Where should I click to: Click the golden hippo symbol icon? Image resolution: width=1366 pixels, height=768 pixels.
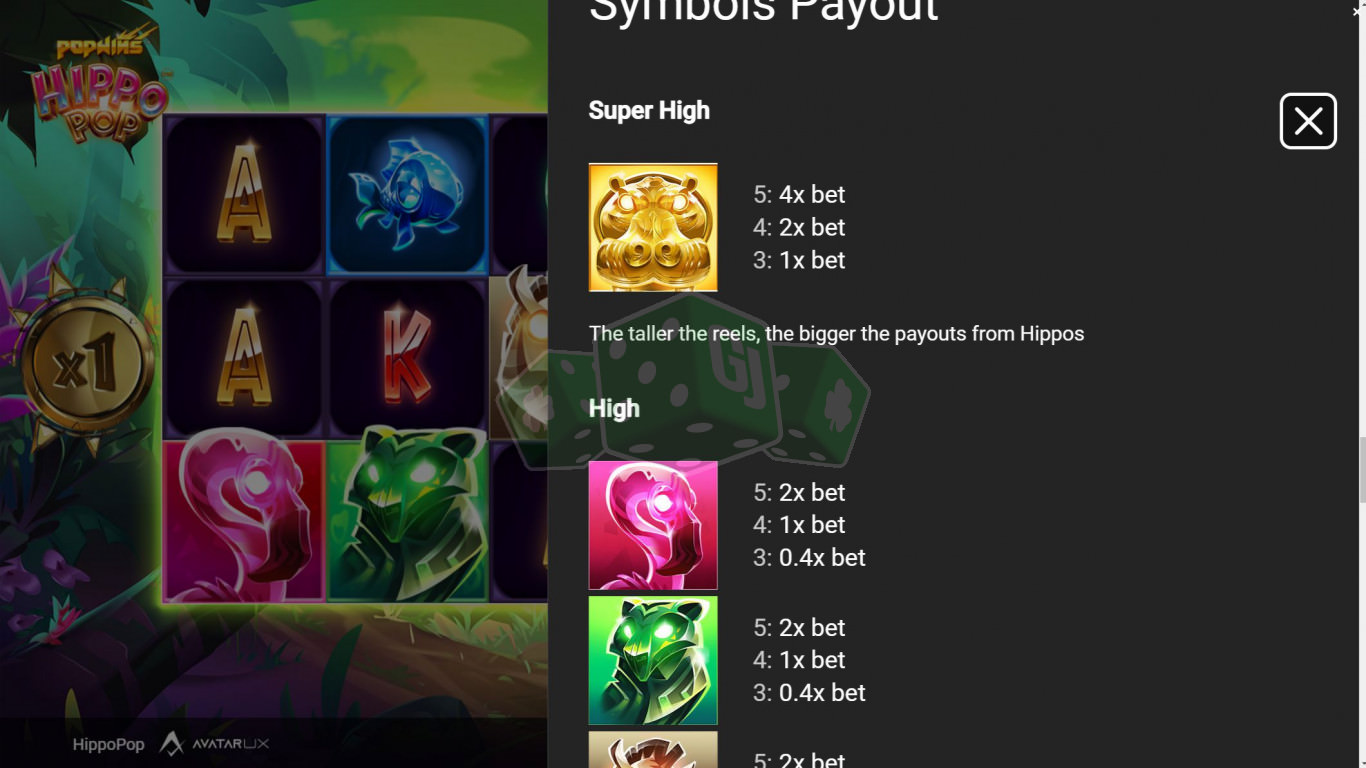[653, 227]
